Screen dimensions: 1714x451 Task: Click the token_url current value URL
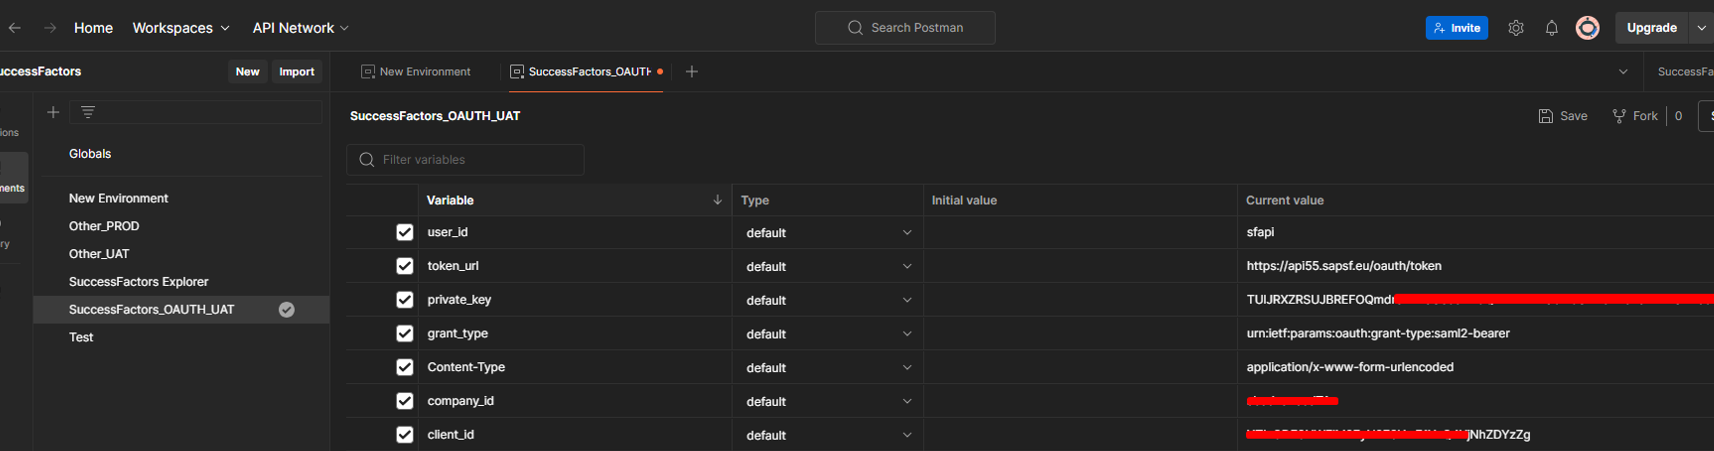tap(1344, 266)
